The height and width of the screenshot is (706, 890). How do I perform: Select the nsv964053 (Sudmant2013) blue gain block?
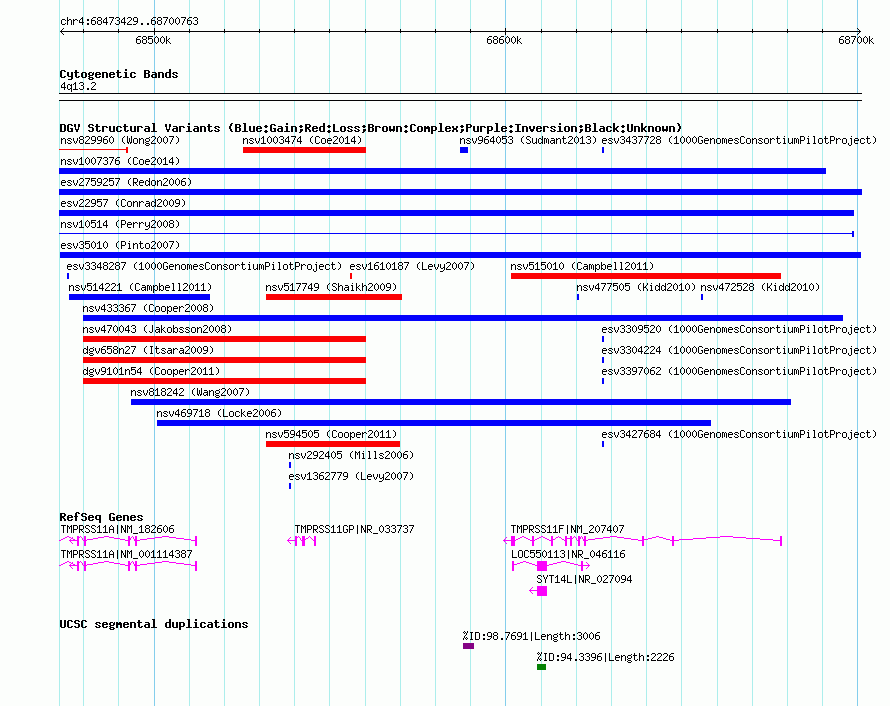pos(464,150)
